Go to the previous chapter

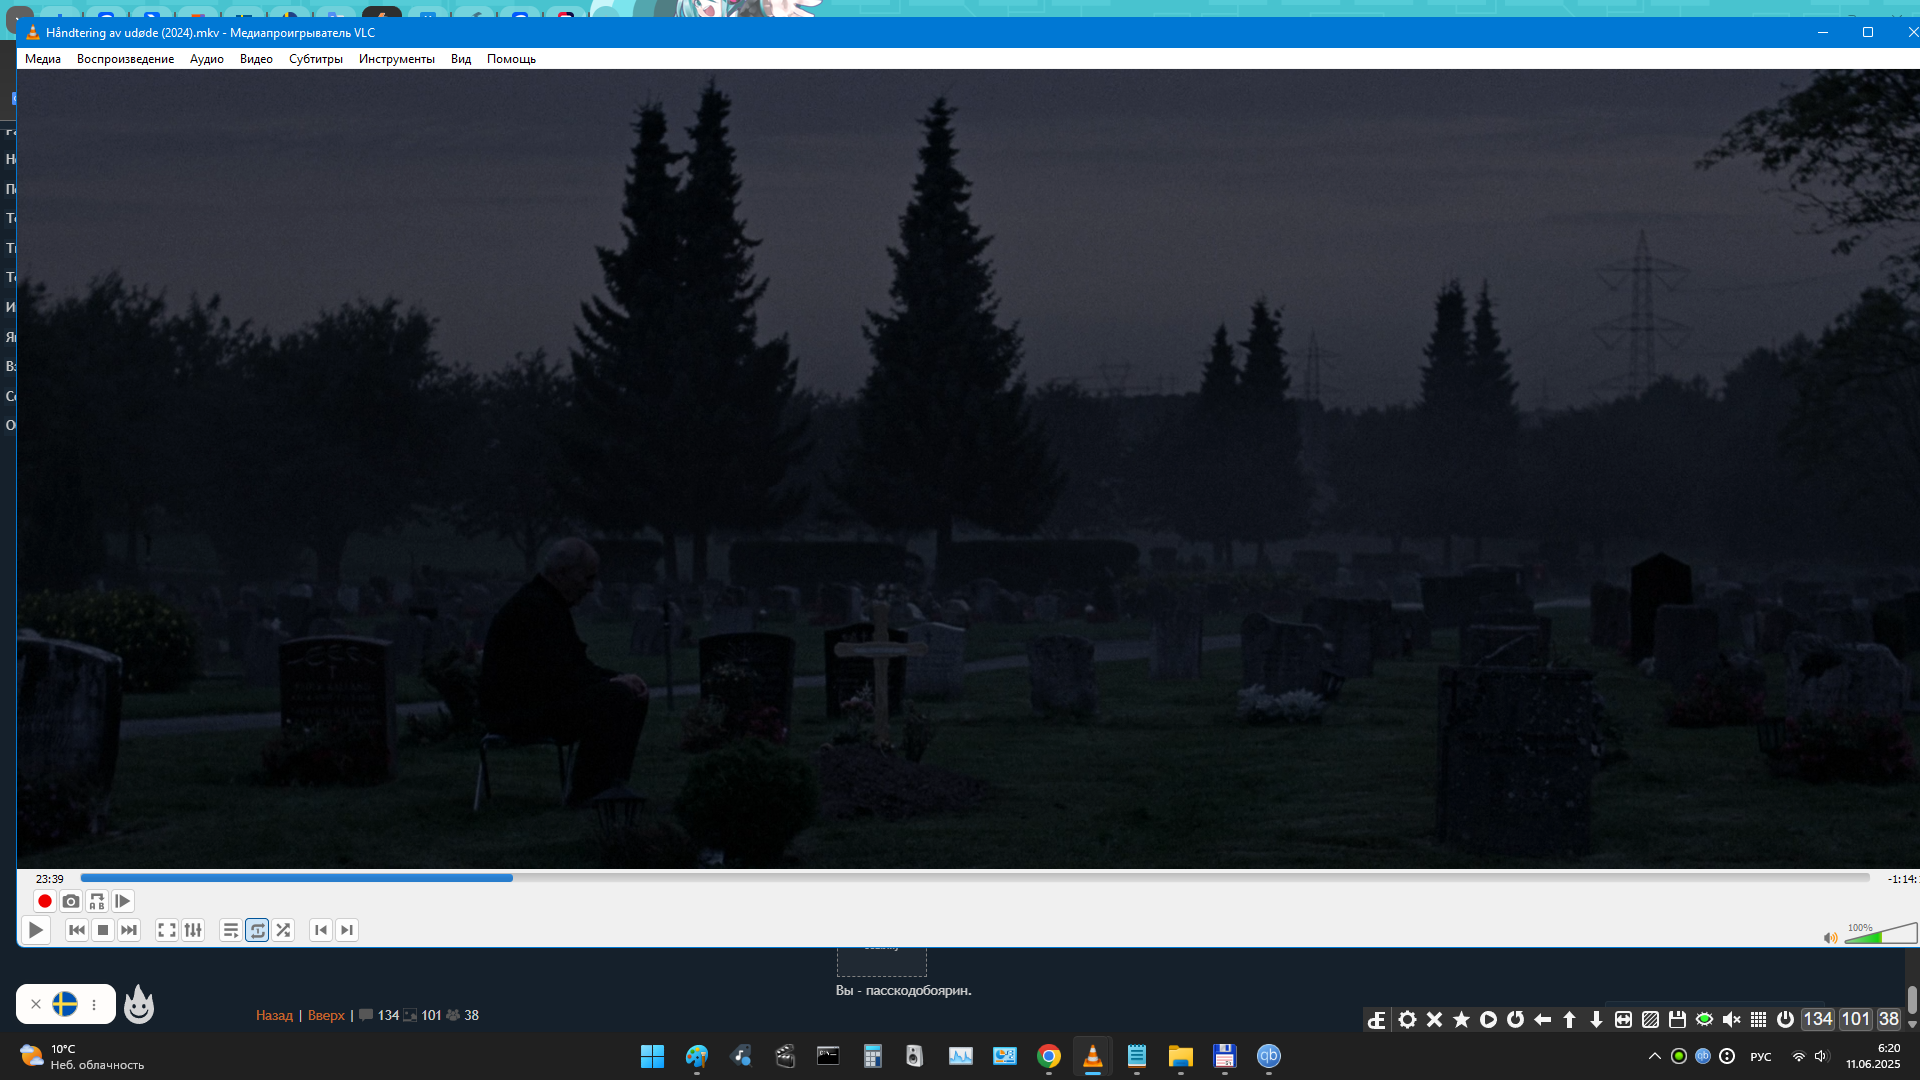tap(320, 930)
